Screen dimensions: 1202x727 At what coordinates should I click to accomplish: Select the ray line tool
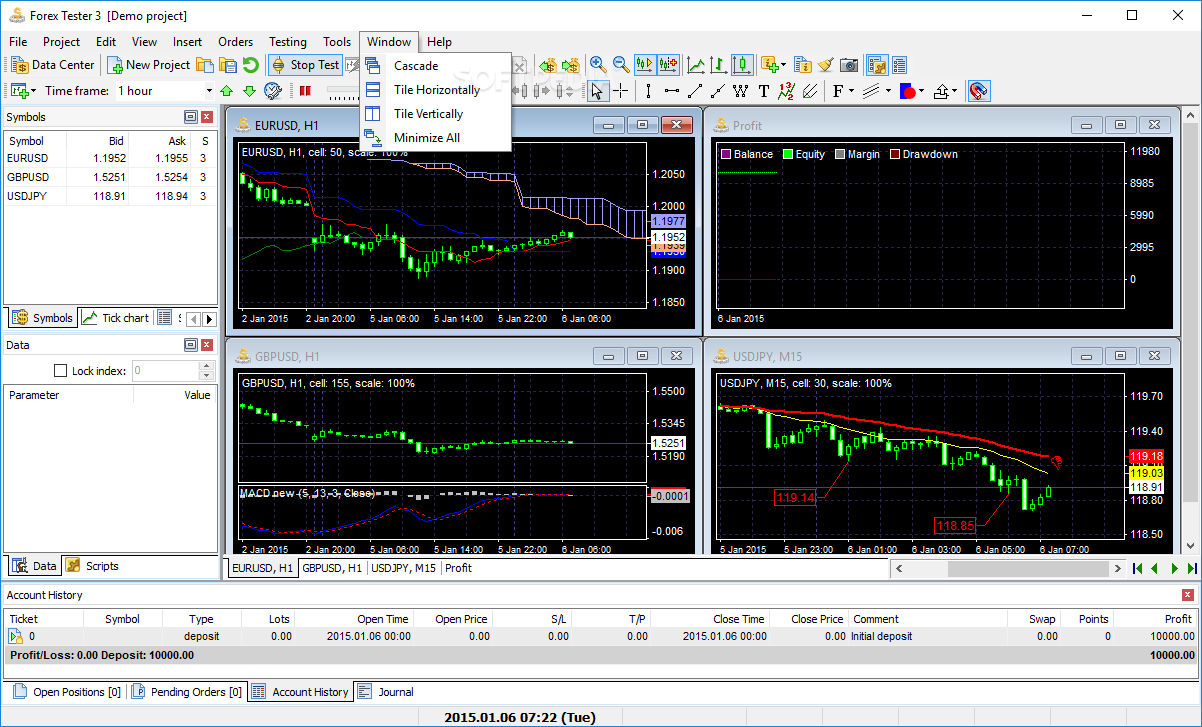coord(717,91)
